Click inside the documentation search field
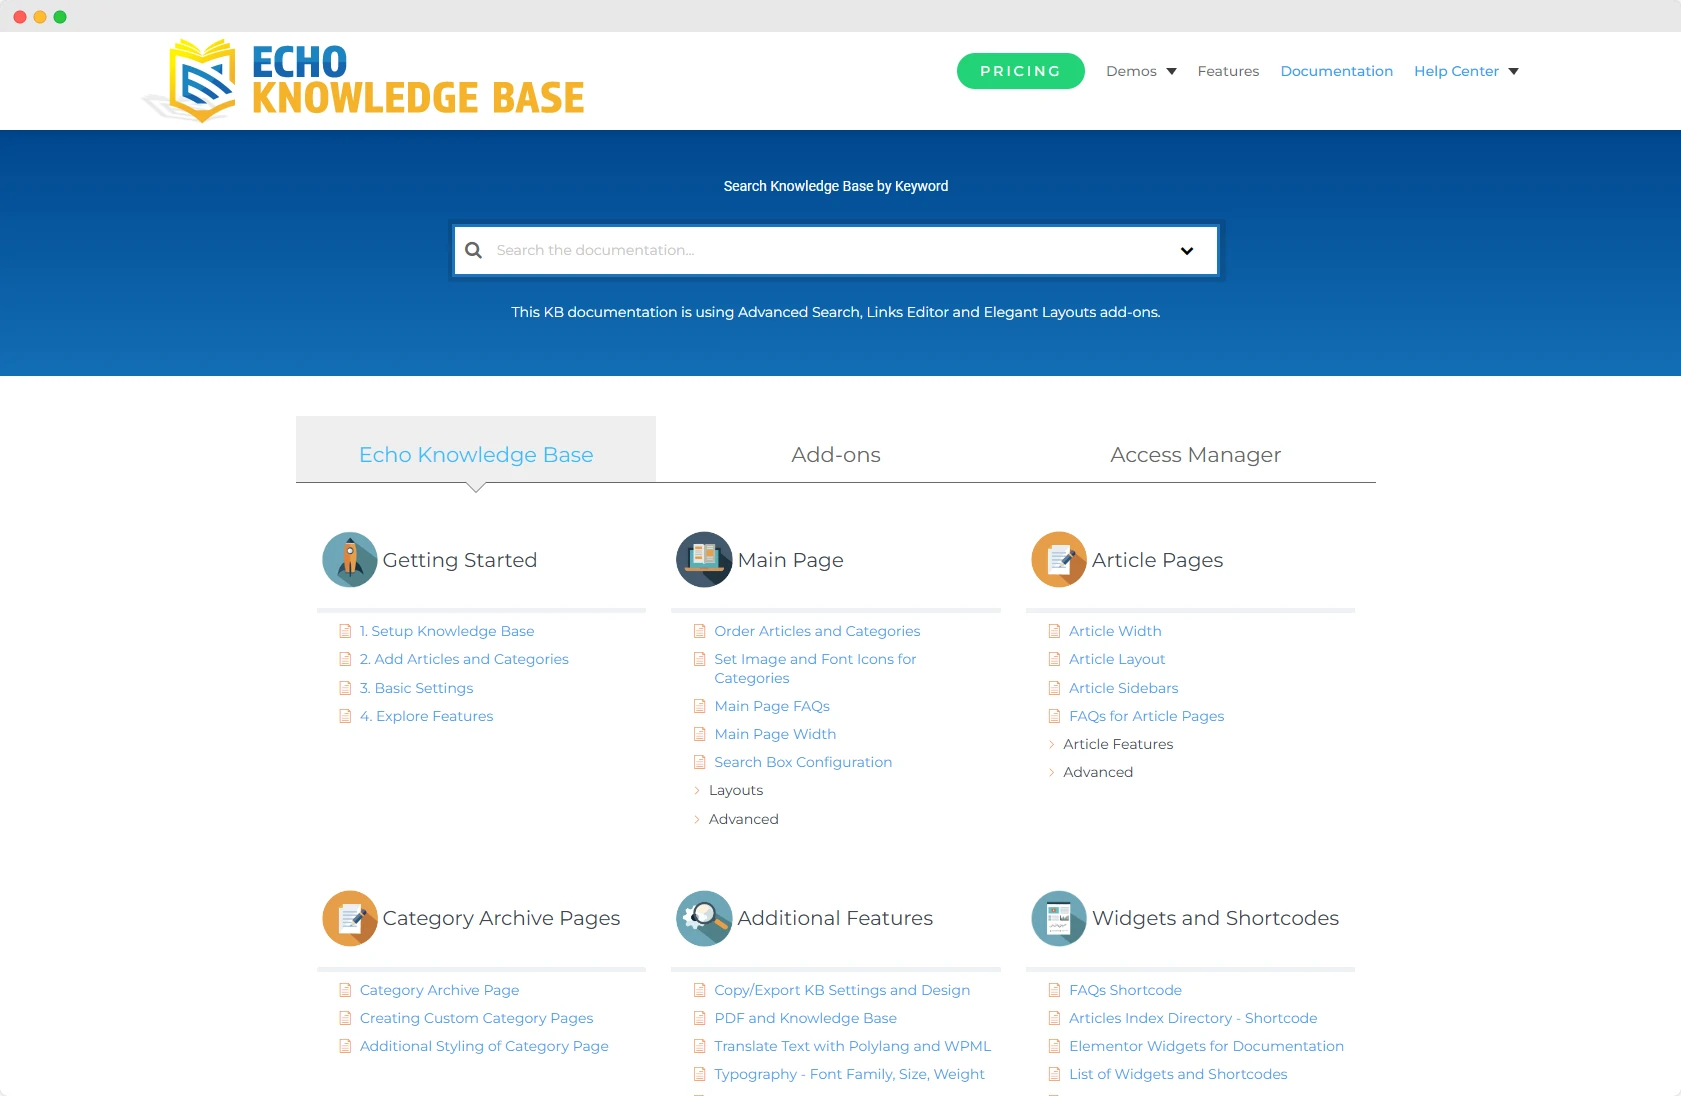The image size is (1681, 1096). coord(800,249)
